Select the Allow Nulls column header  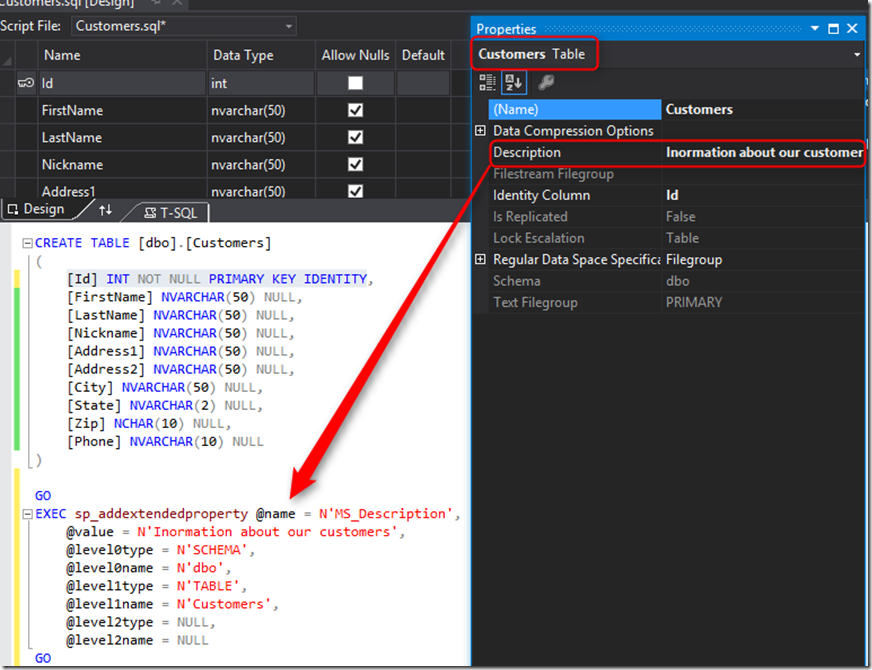[x=355, y=55]
